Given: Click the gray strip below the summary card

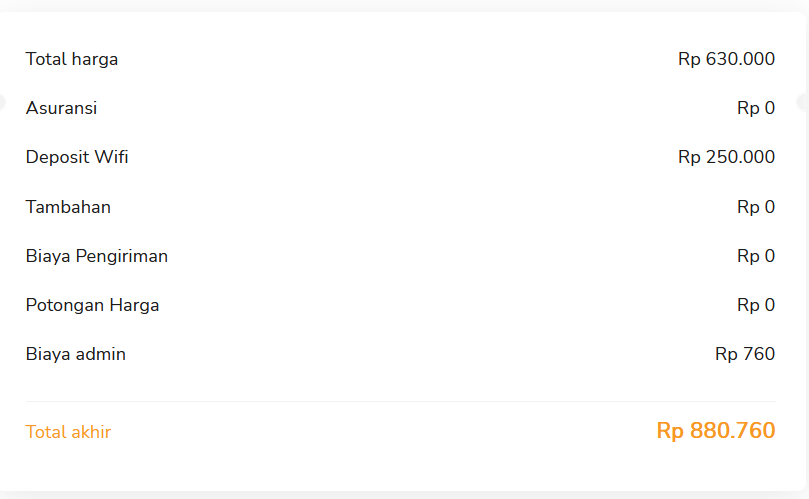Looking at the screenshot, I should (x=400, y=494).
